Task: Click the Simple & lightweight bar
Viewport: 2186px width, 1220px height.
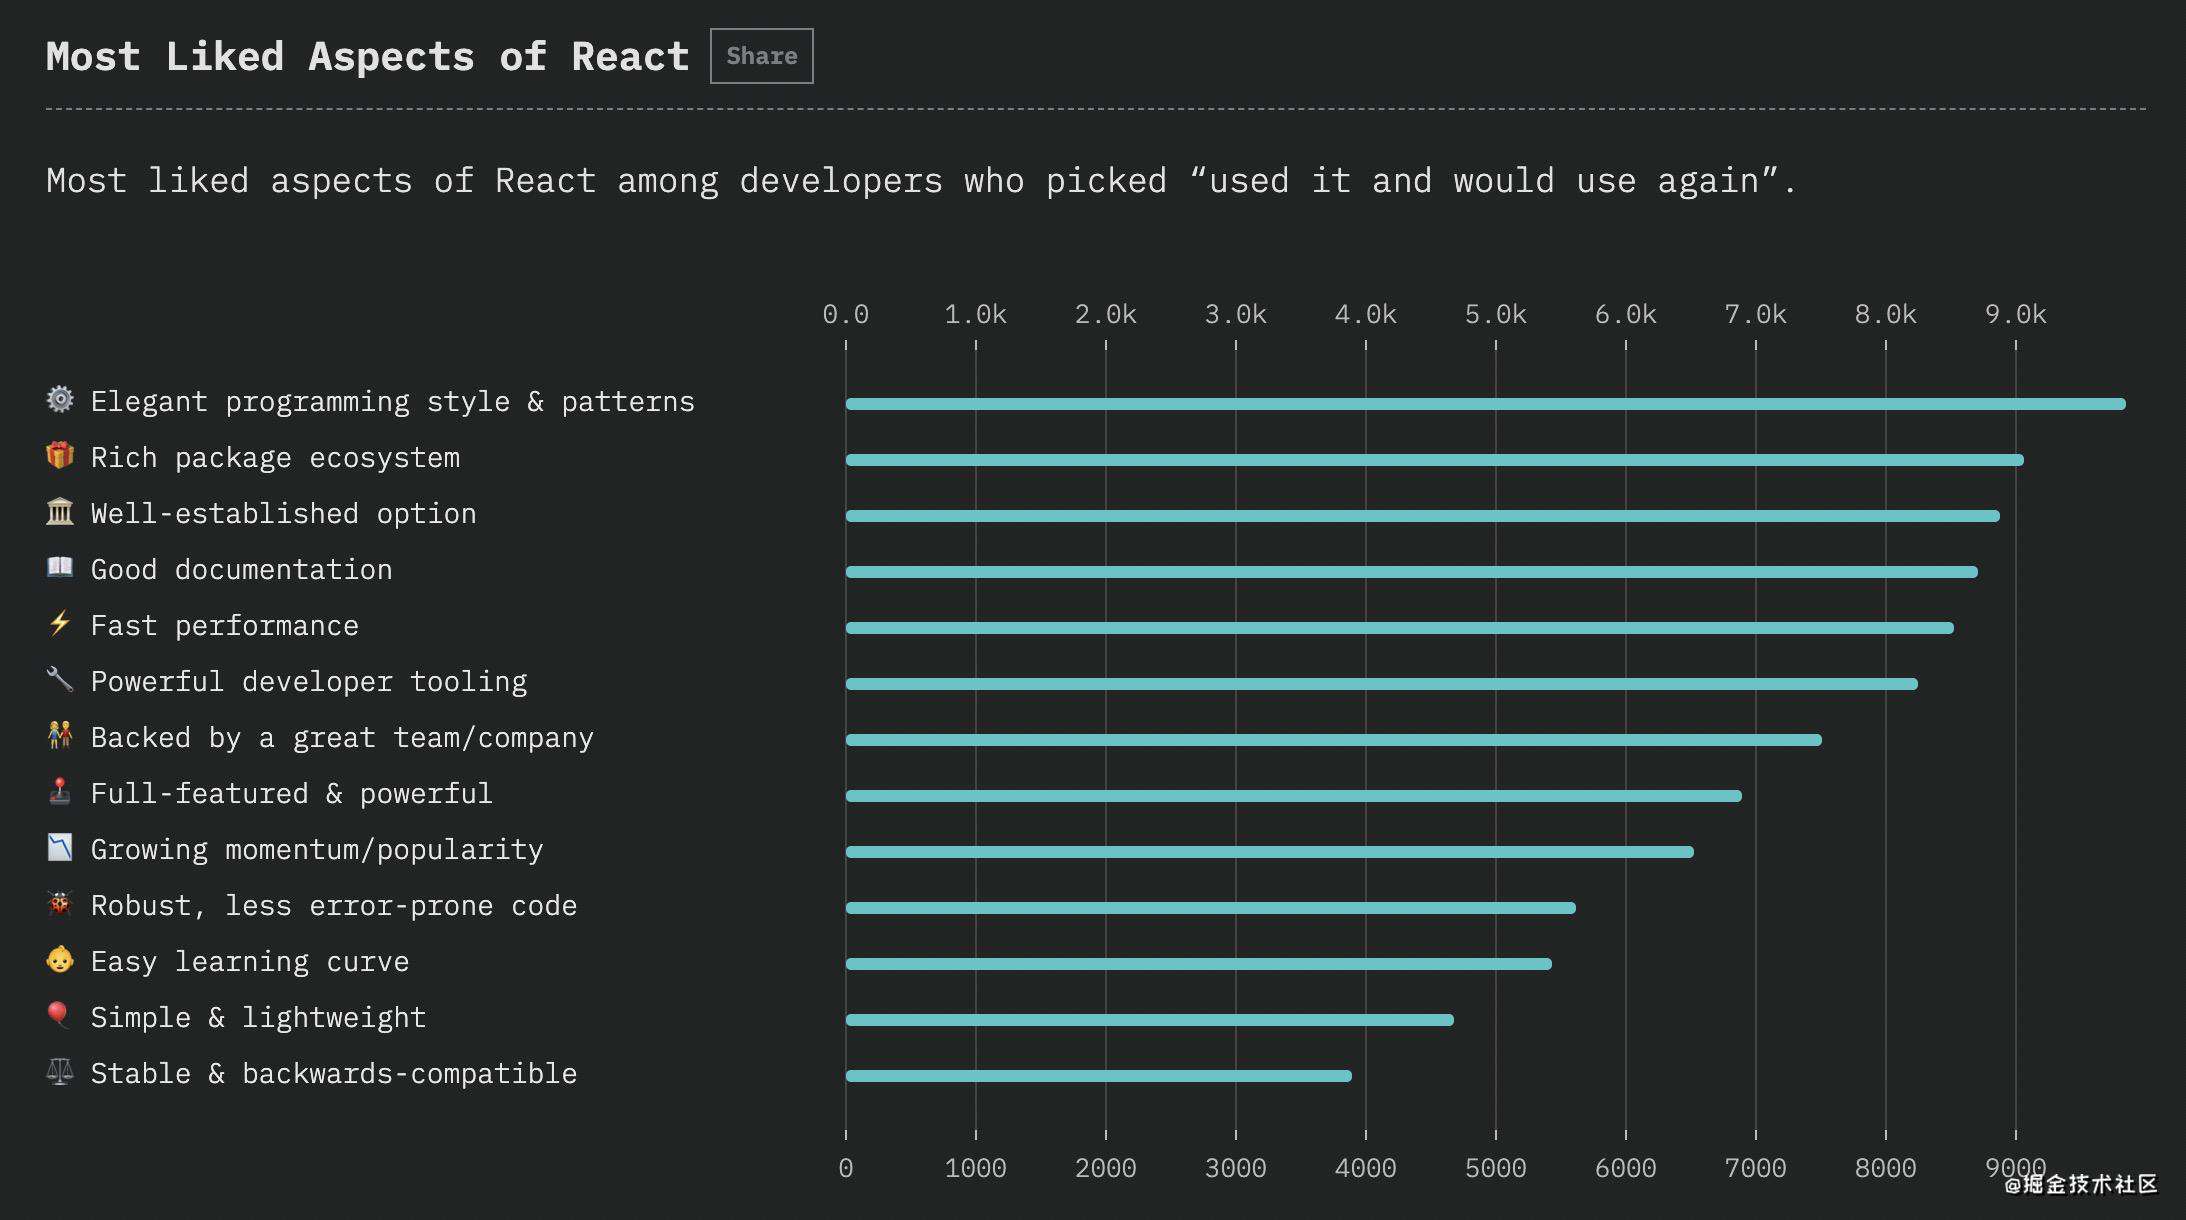Action: point(1149,1020)
